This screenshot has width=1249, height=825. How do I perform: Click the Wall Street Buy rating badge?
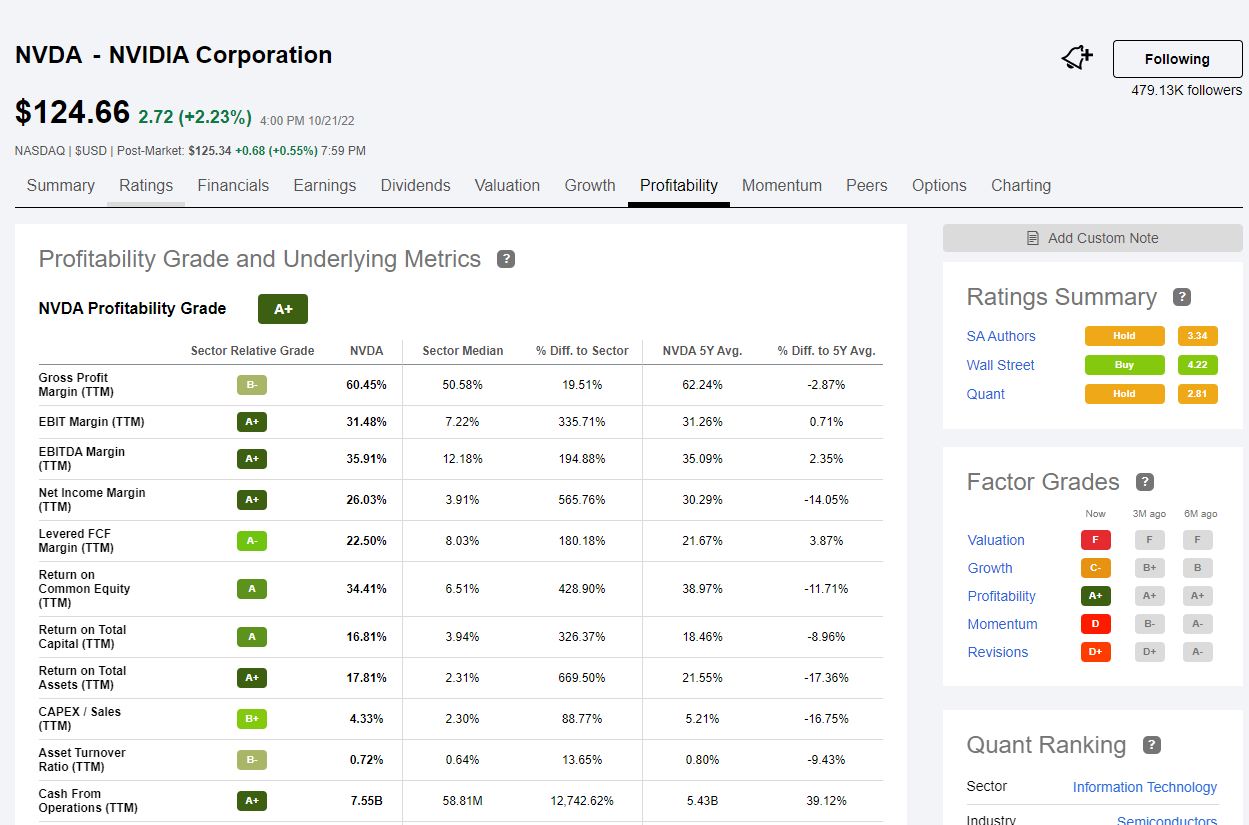coord(1125,365)
